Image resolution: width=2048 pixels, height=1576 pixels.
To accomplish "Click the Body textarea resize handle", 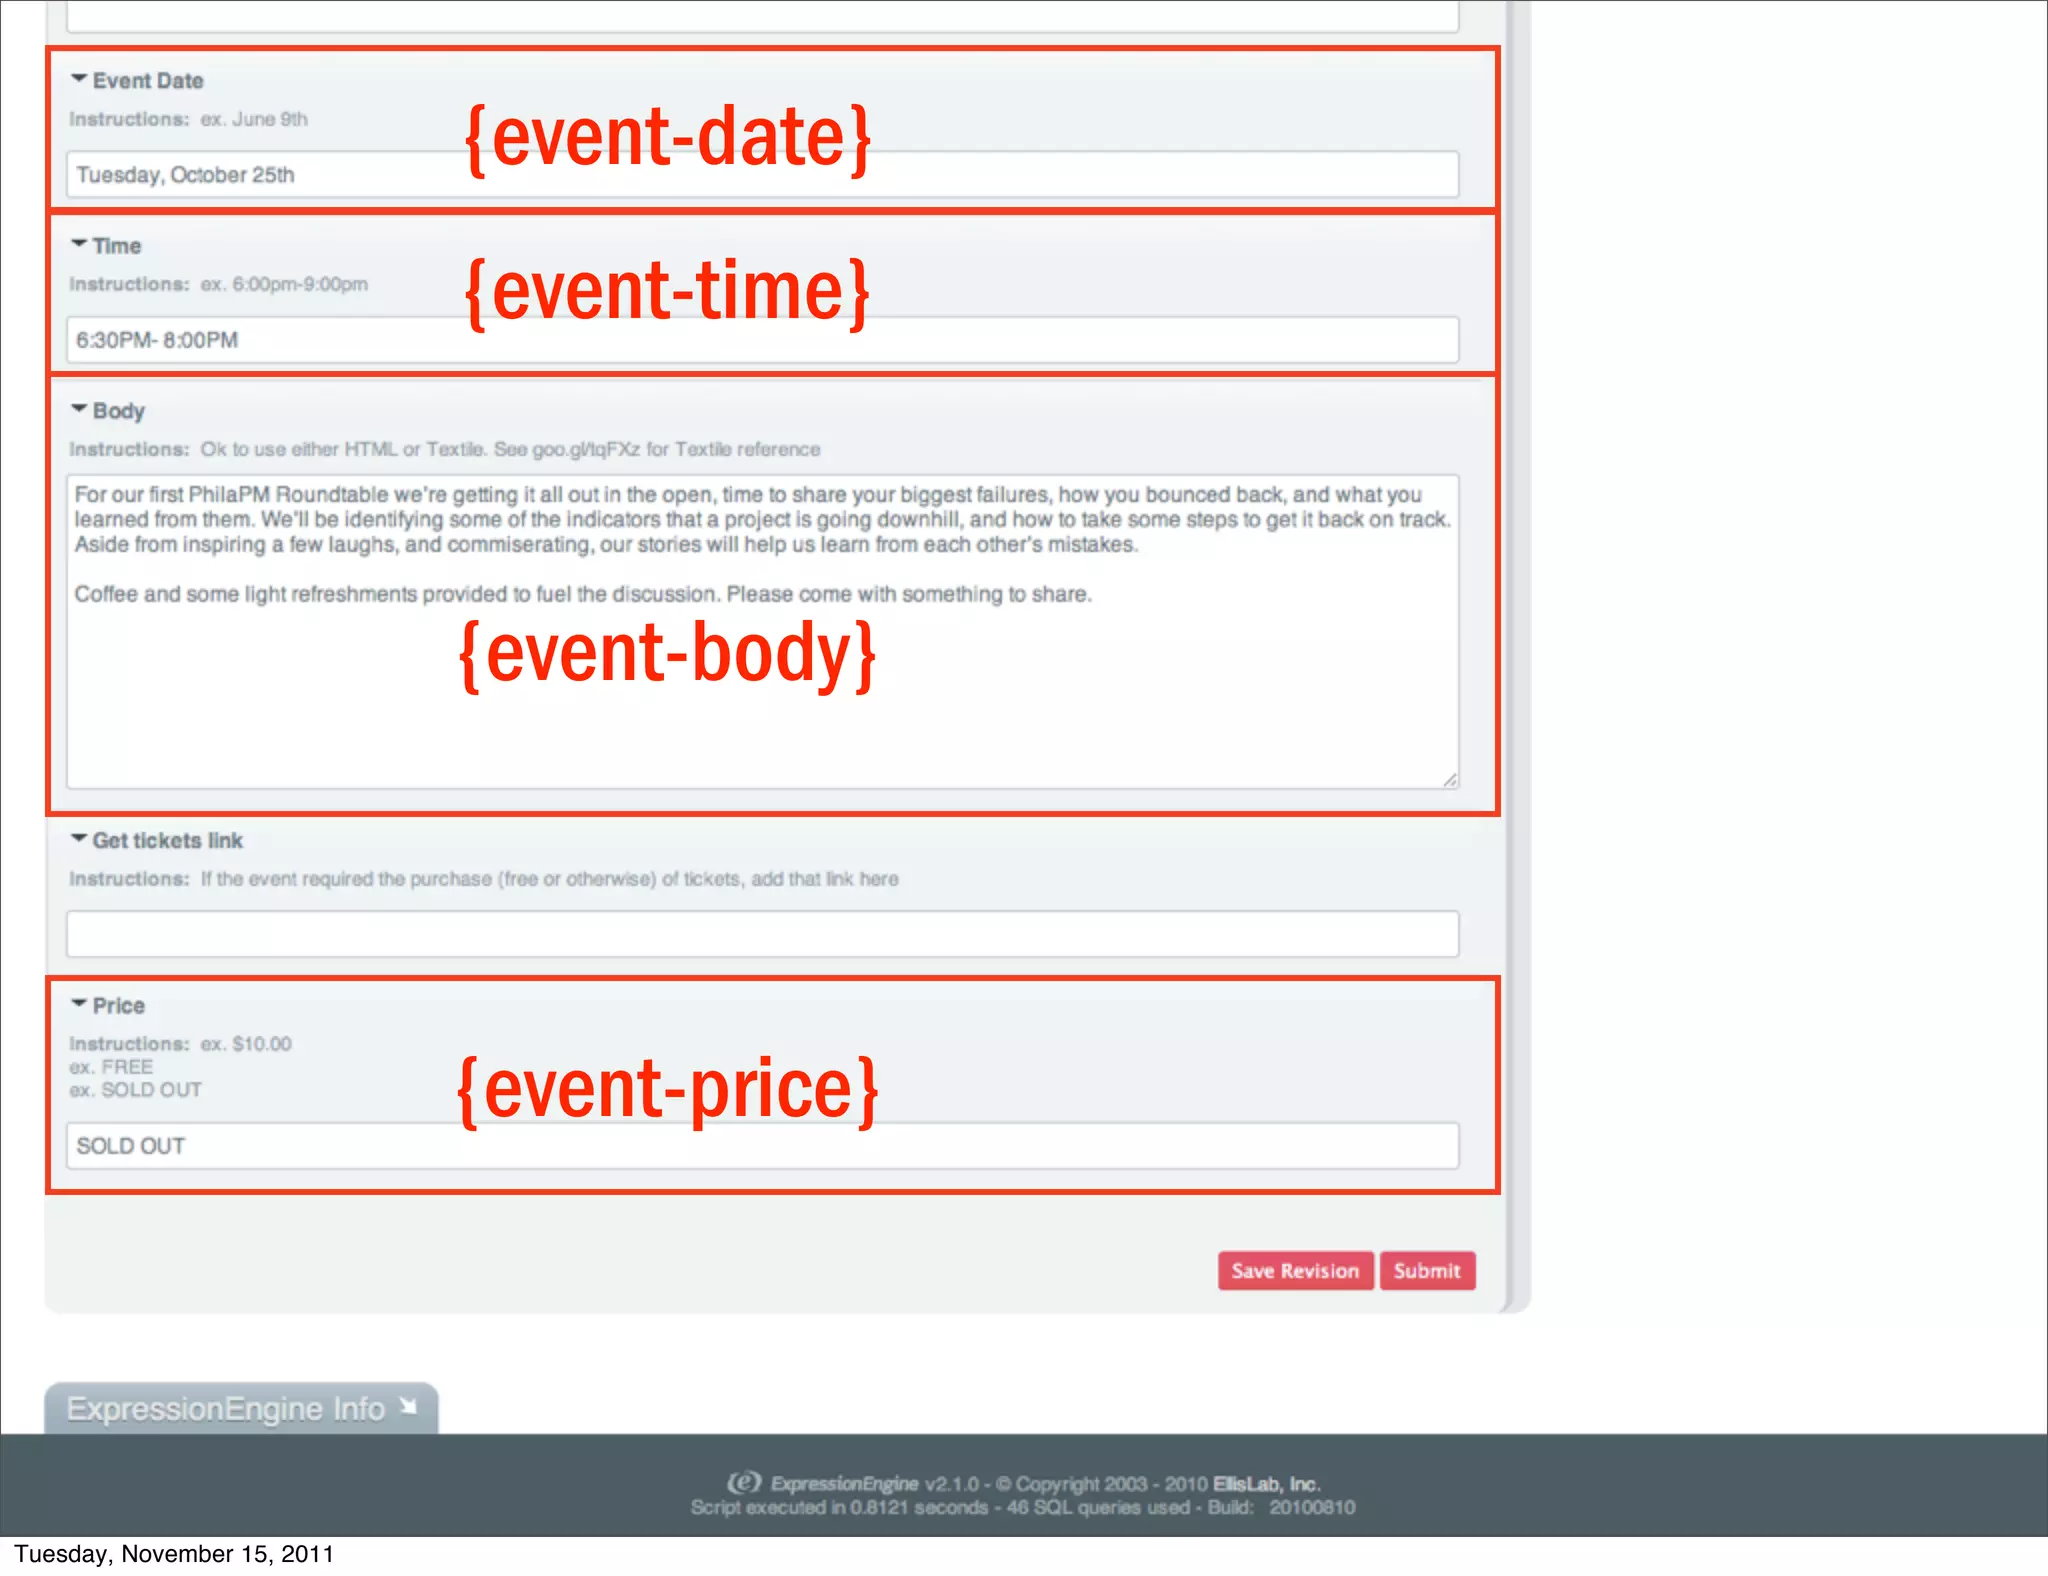I will pyautogui.click(x=1450, y=780).
